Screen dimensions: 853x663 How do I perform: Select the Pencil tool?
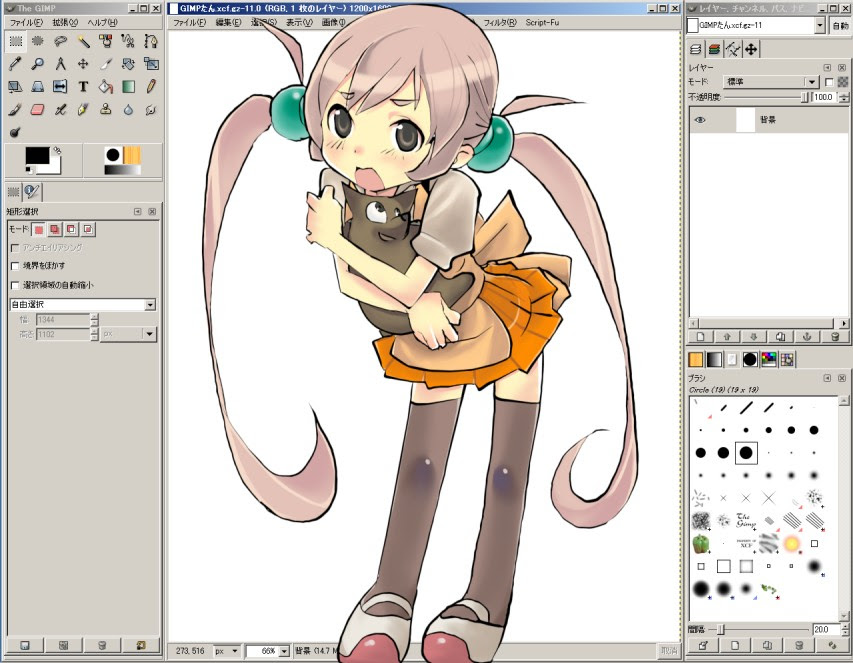pos(151,86)
